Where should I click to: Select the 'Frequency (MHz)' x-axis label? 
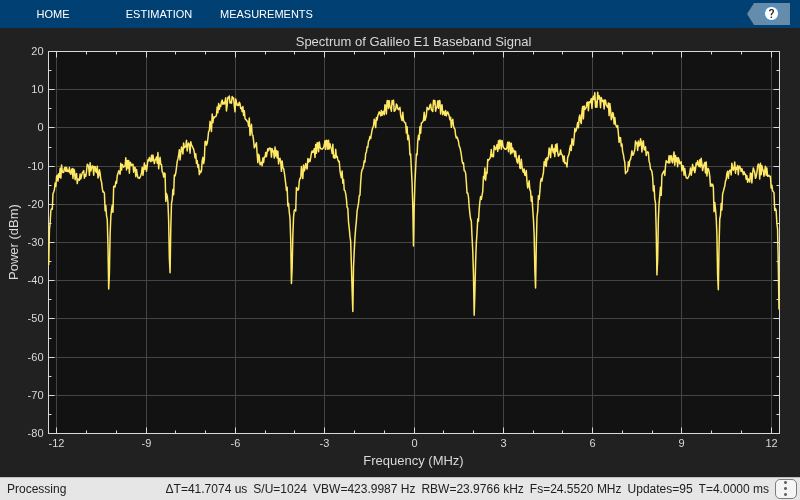point(413,461)
